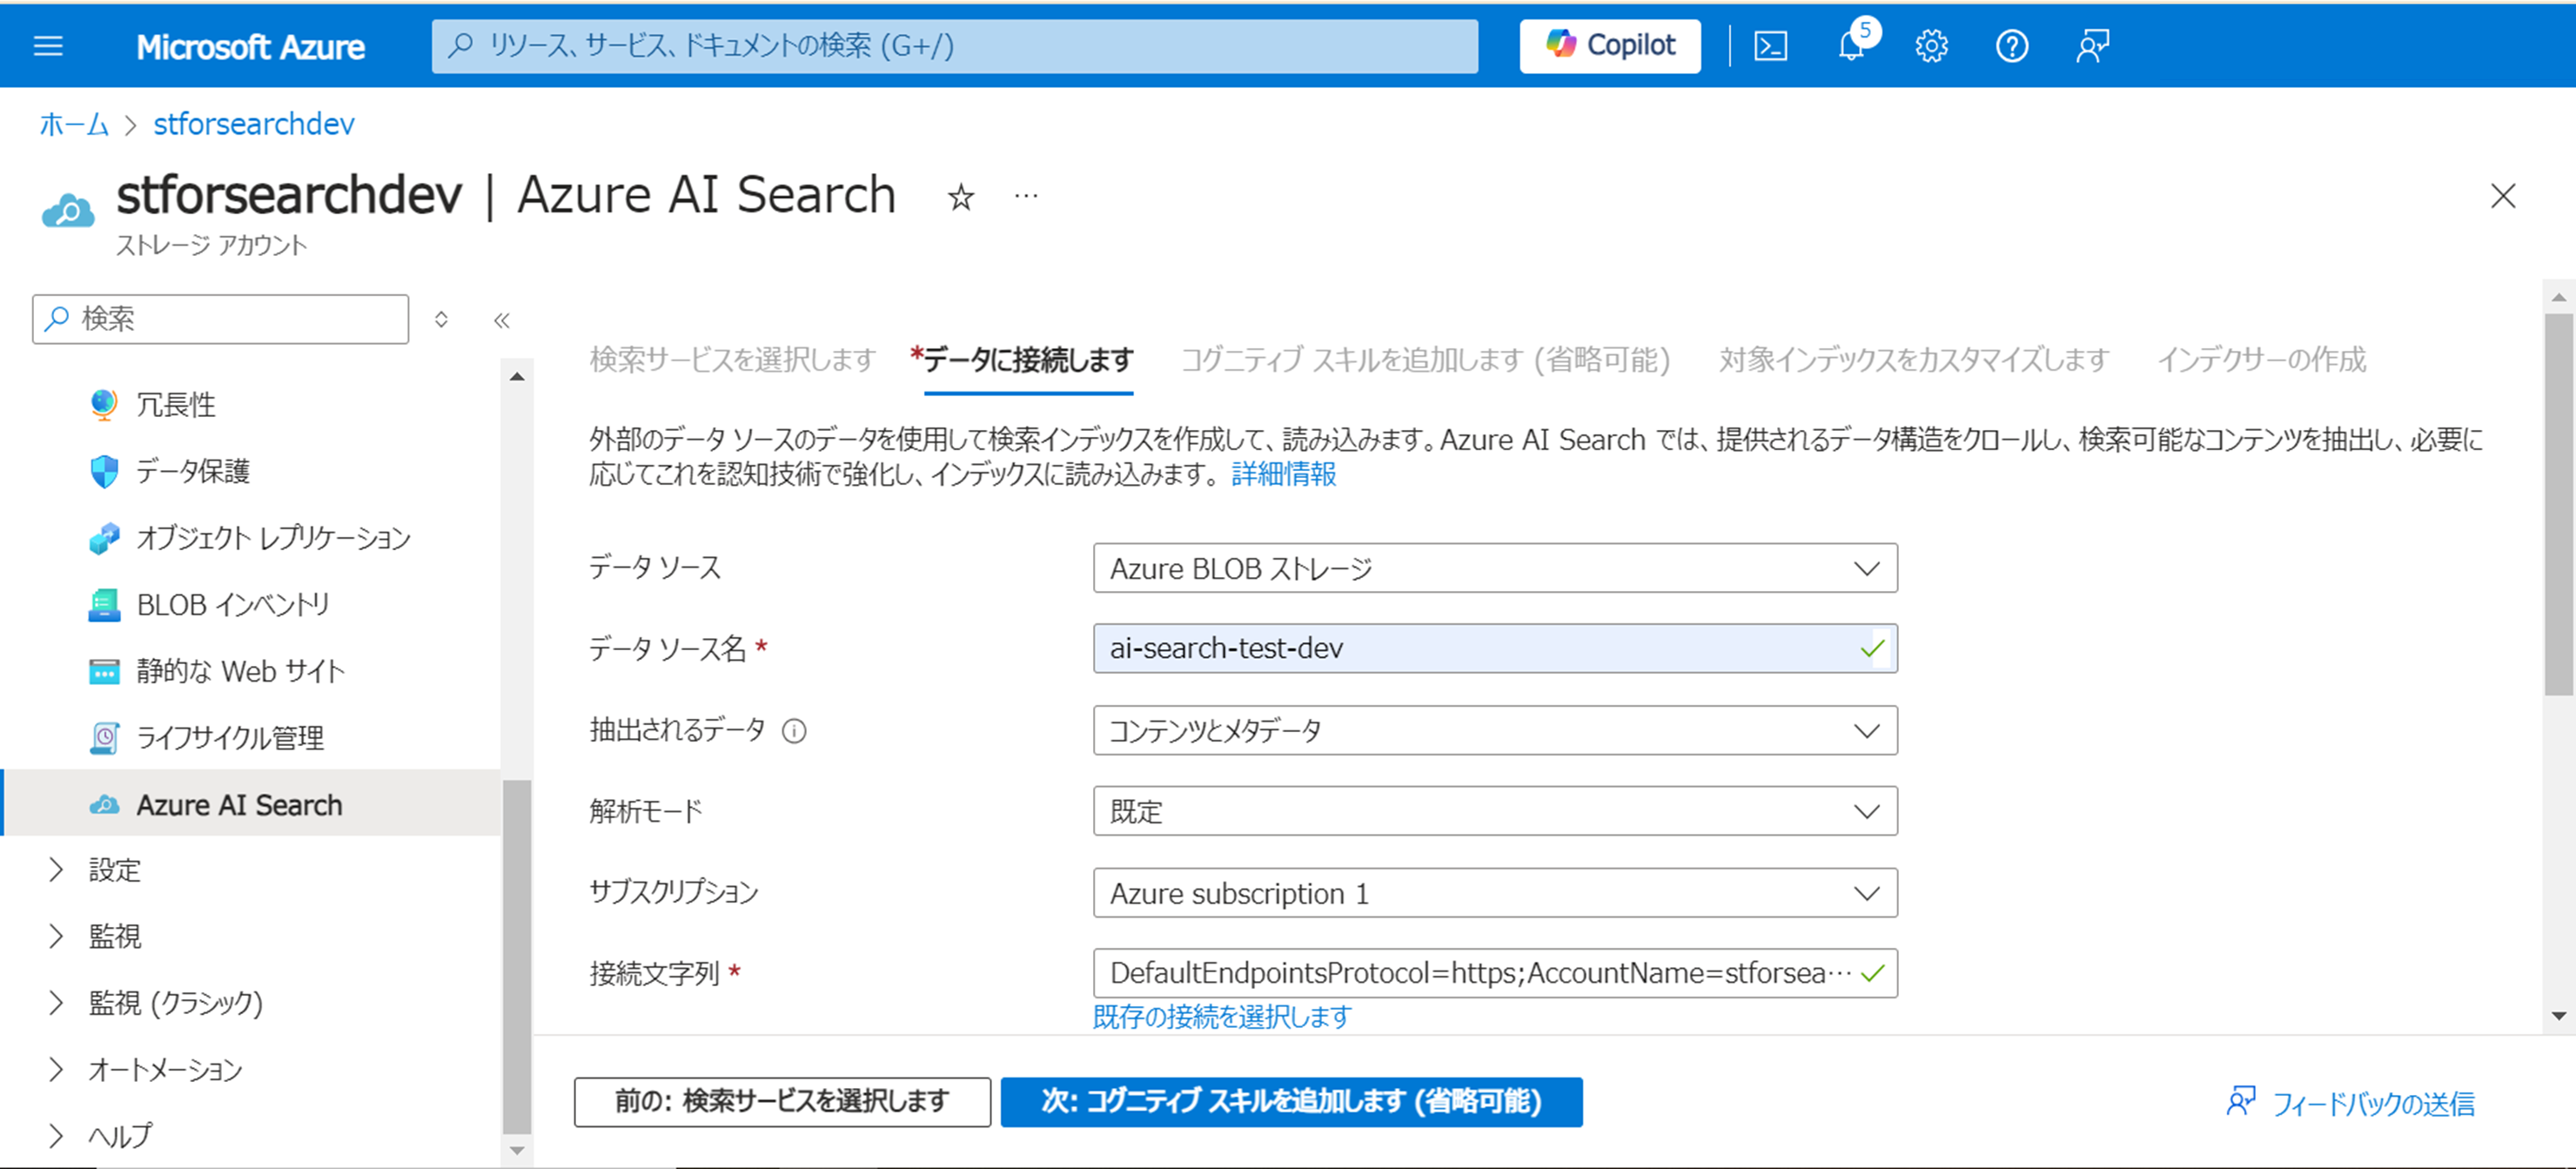Click 次: コグニティブ スキルを追加します button
Screen dimensions: 2576x1169
(x=1291, y=1102)
